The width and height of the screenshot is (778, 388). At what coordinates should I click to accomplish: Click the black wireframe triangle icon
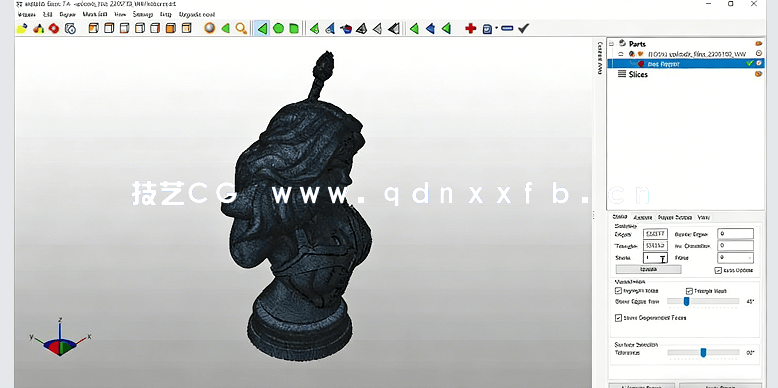362,28
